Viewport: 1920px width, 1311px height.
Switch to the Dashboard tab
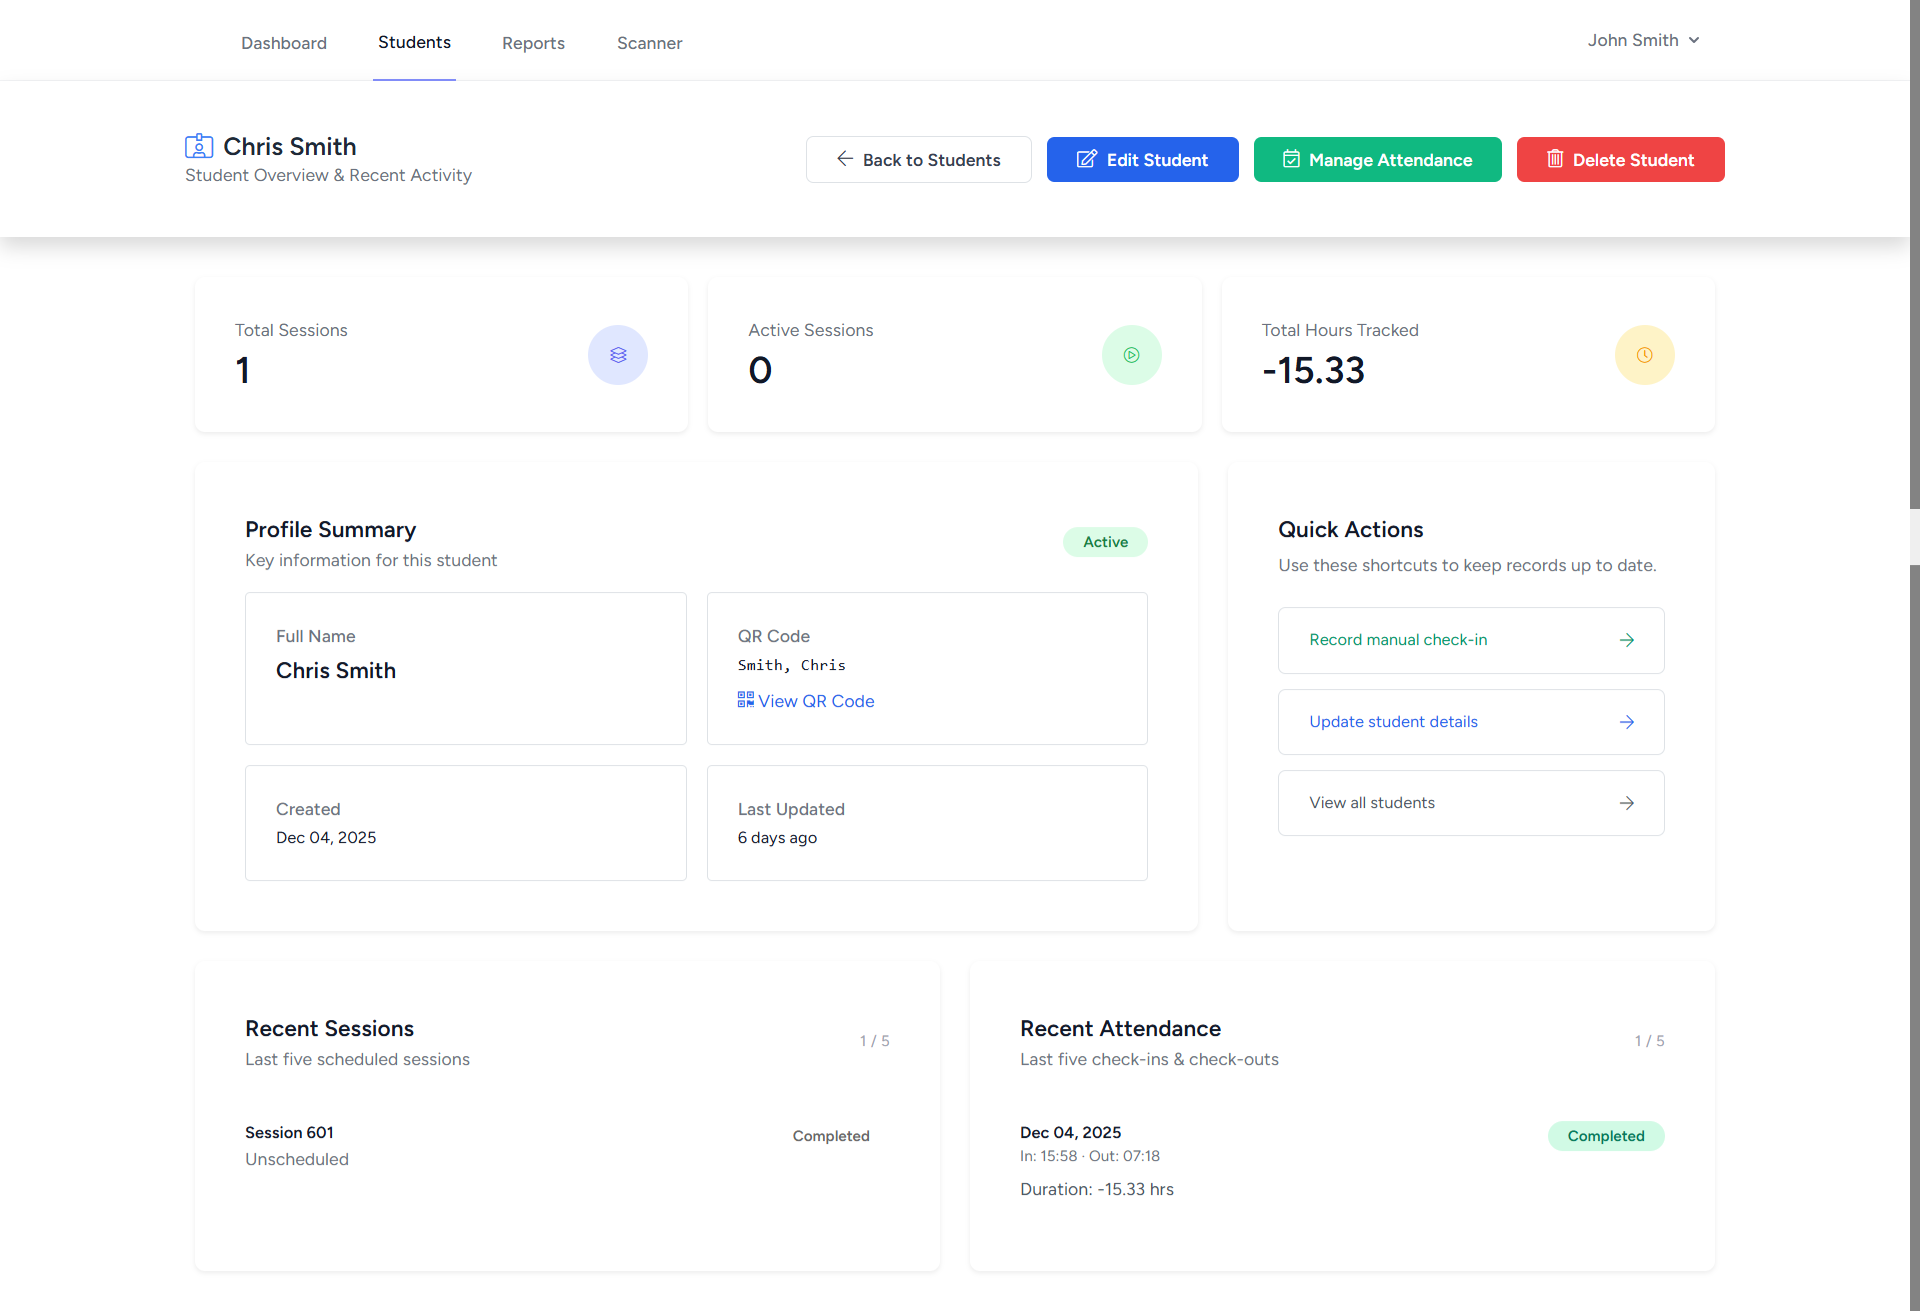click(x=284, y=43)
